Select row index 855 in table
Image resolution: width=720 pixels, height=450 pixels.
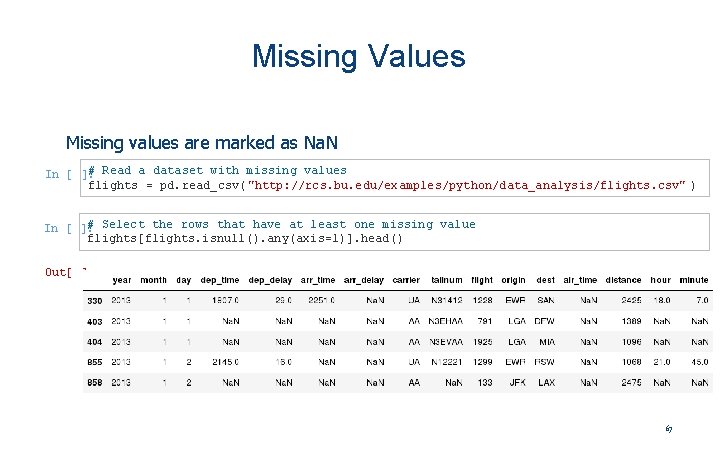click(x=95, y=361)
